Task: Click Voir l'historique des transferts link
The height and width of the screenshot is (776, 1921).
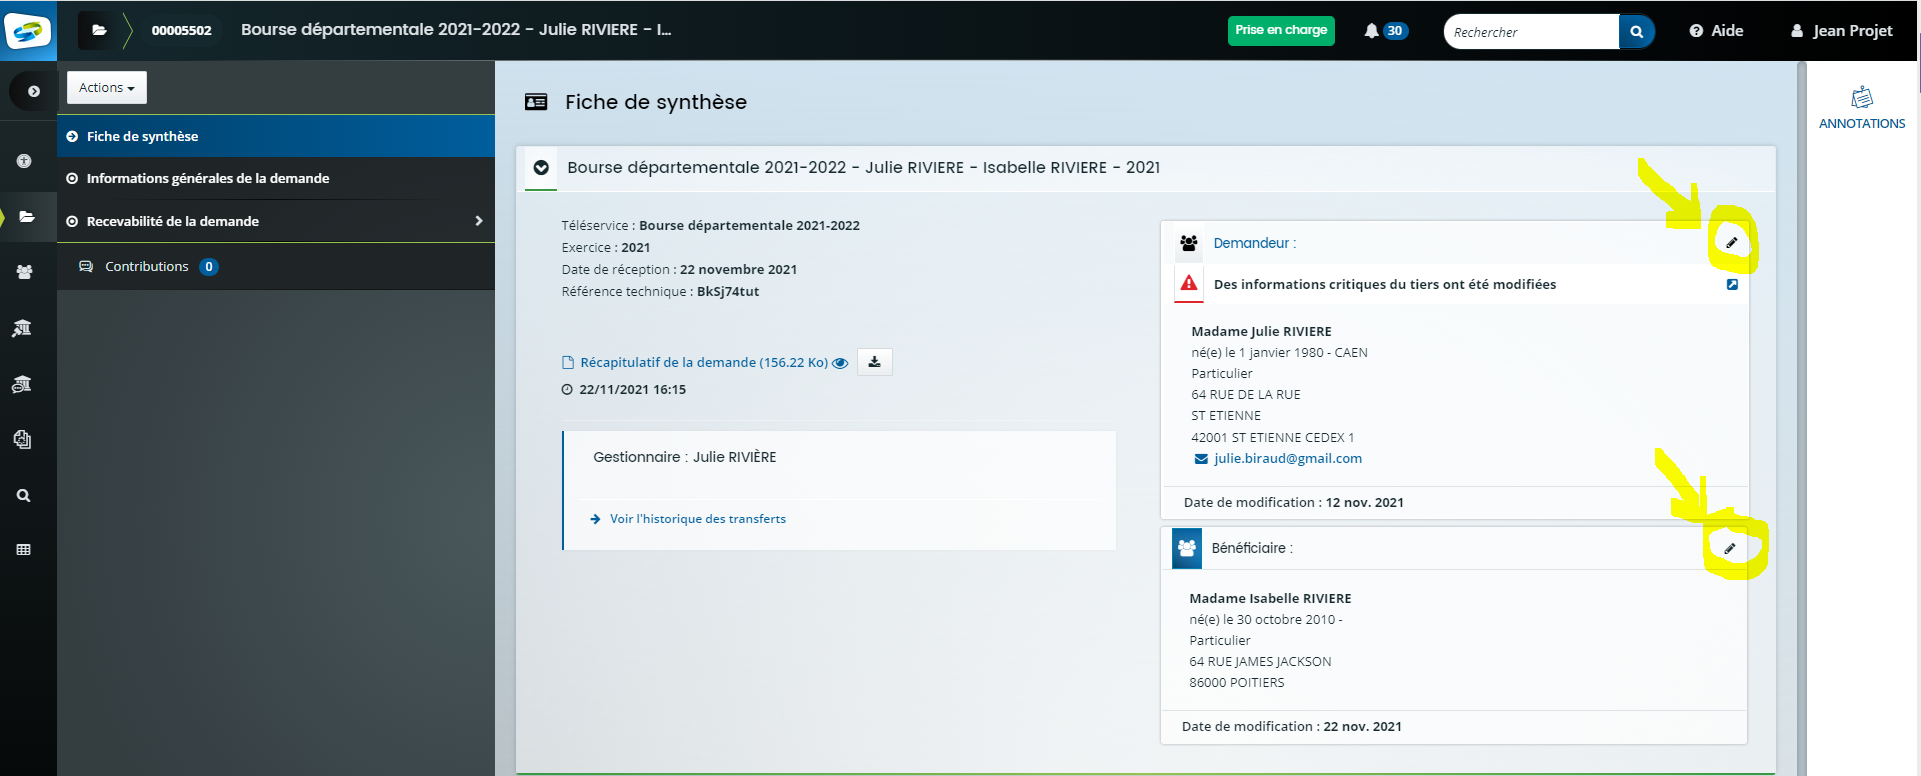Action: pyautogui.click(x=697, y=519)
